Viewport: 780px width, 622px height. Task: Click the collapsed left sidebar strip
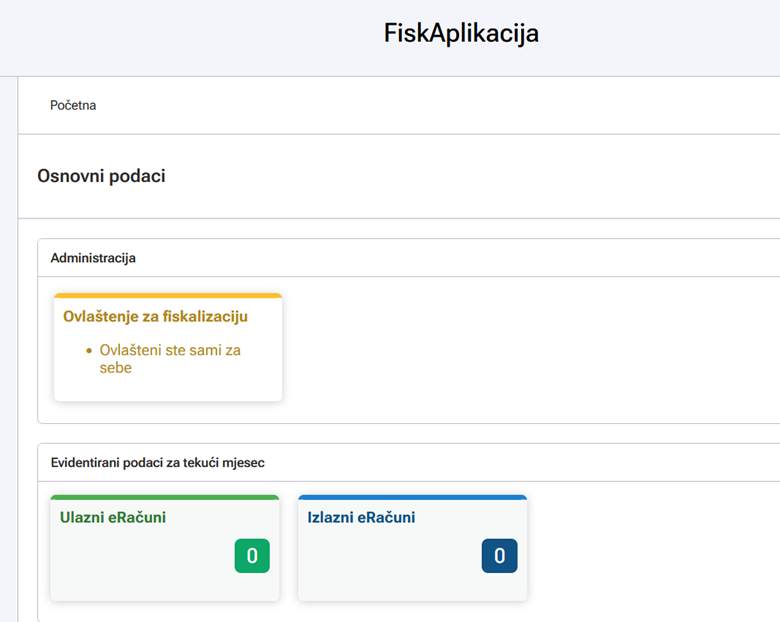tap(8, 350)
